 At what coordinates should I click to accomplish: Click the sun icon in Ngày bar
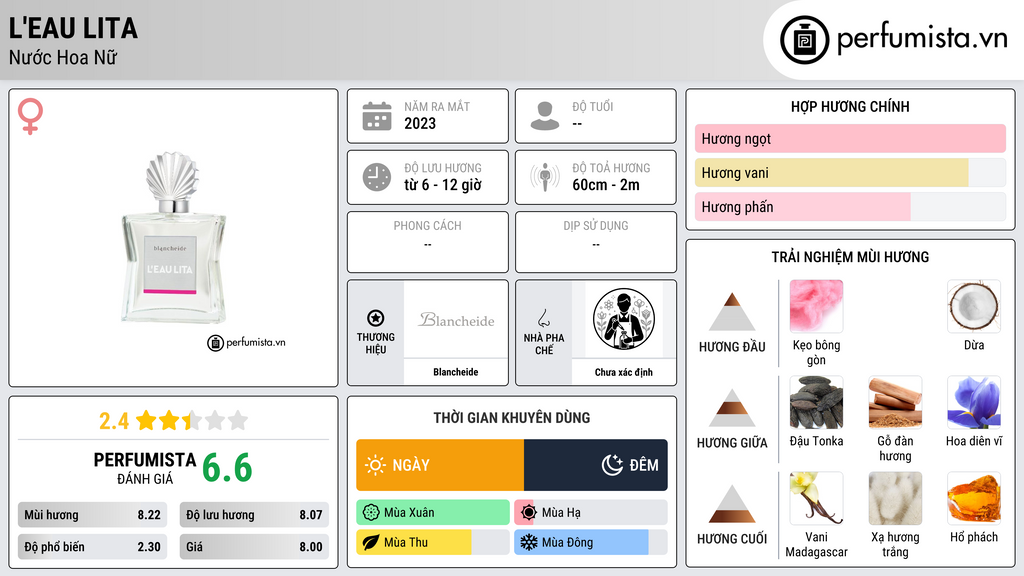376,465
